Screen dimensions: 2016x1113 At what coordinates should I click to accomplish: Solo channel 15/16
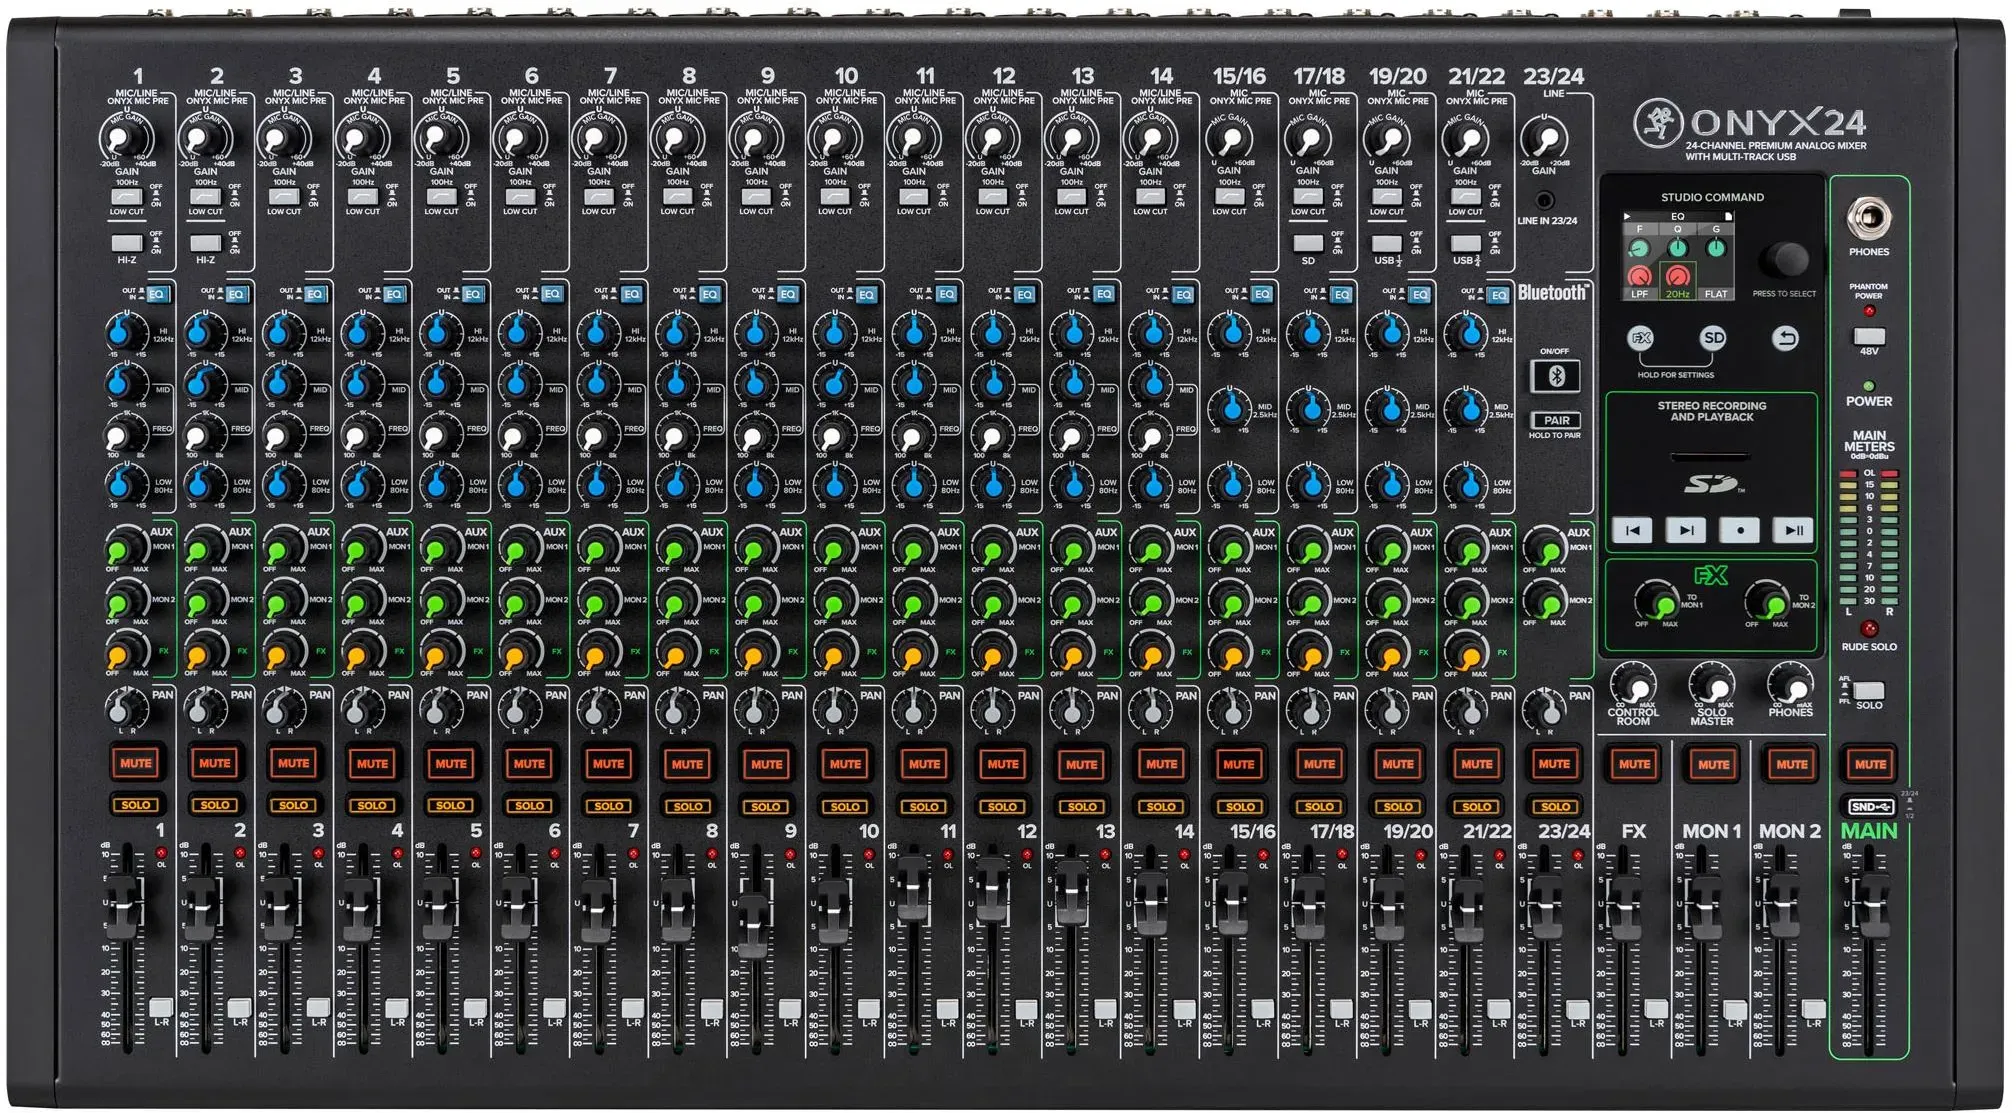(1240, 806)
